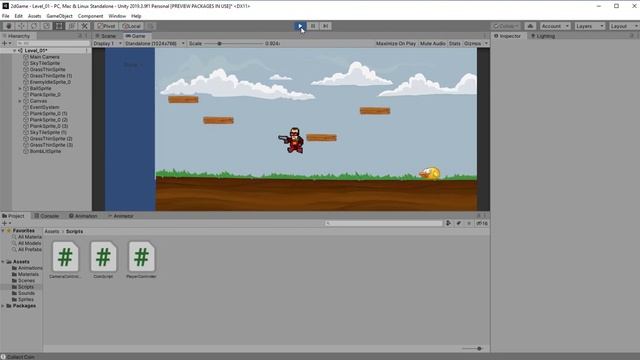Open the Assets menu

pos(34,16)
